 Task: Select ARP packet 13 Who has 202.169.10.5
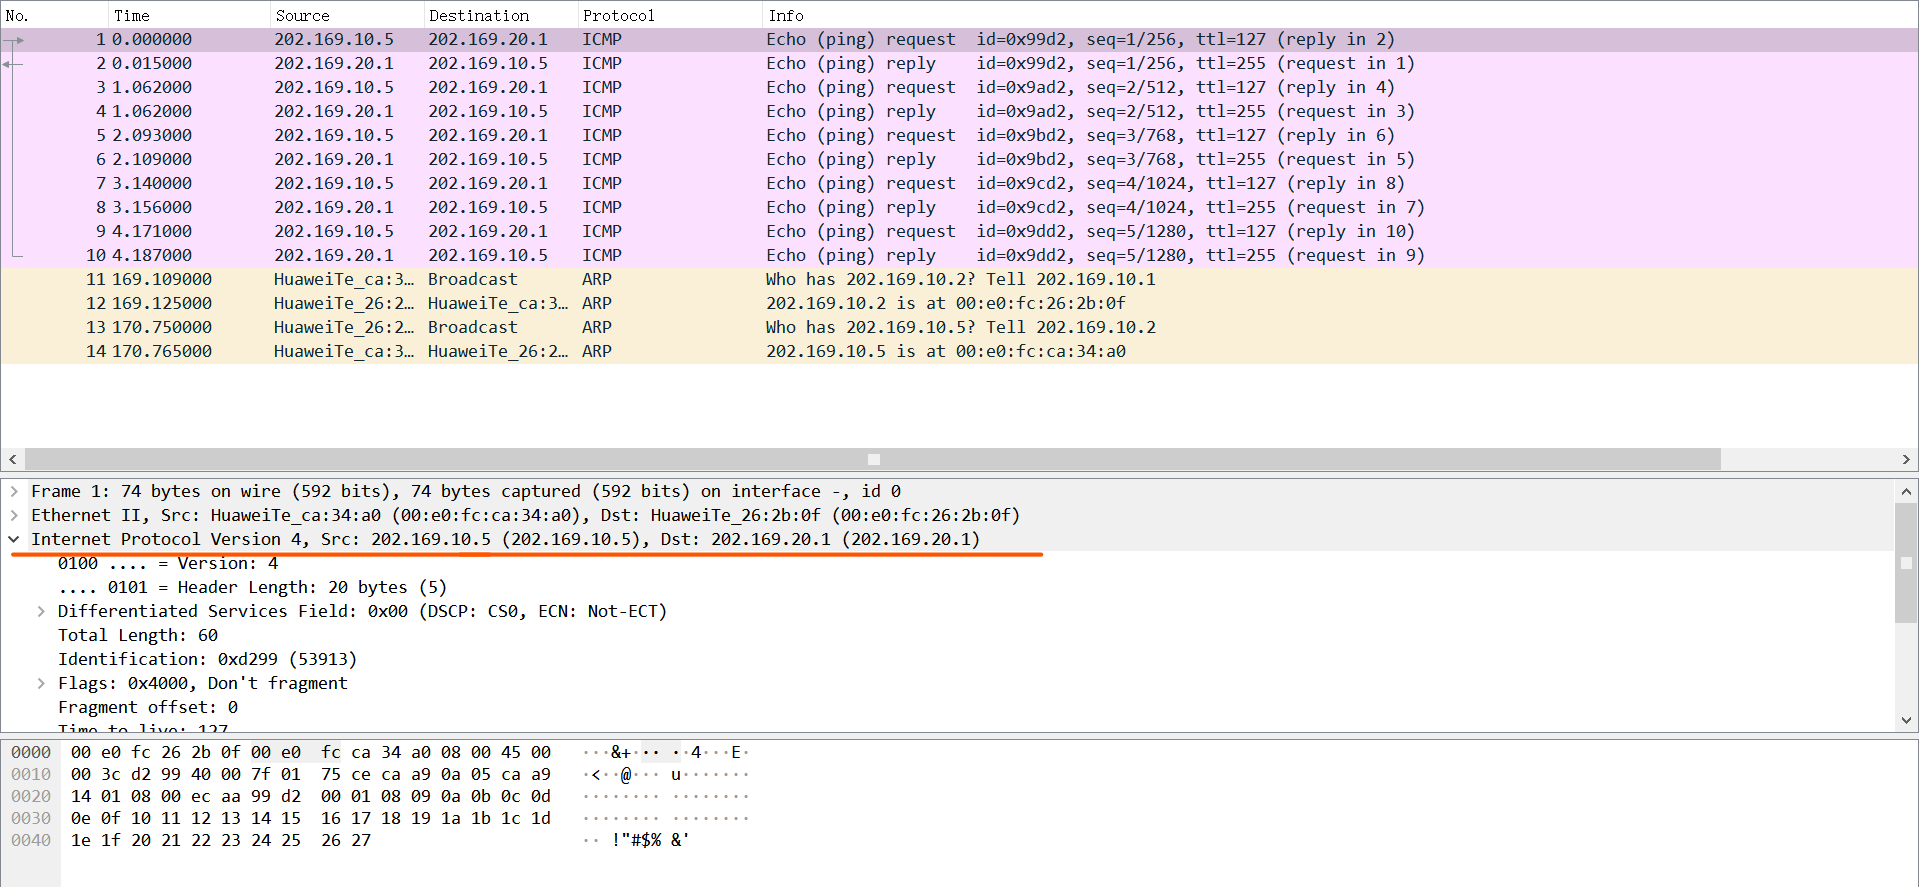click(x=959, y=327)
